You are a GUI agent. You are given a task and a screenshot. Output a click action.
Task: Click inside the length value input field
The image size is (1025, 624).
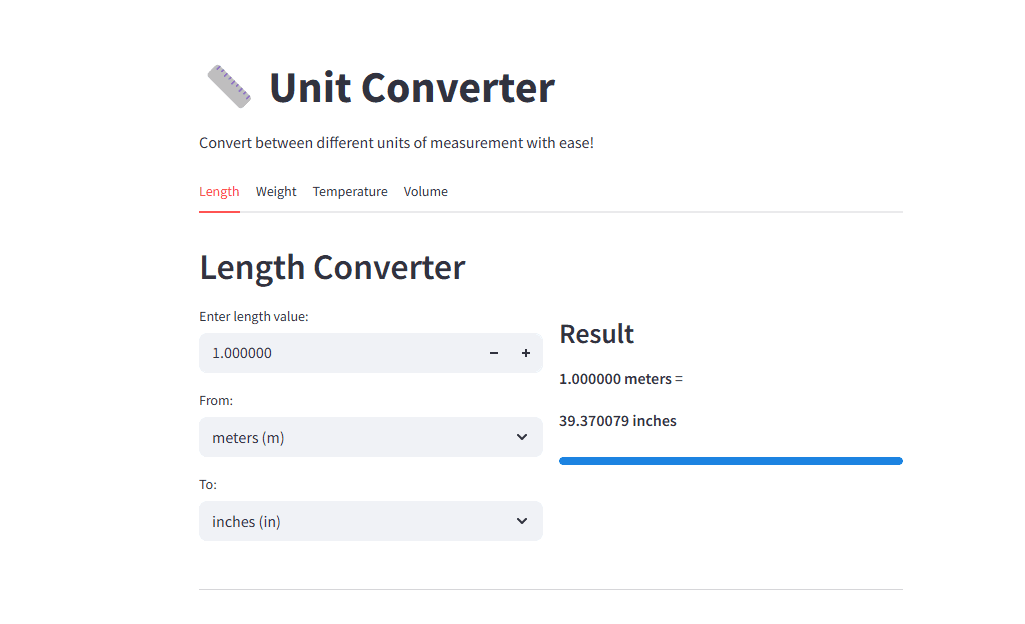click(330, 352)
